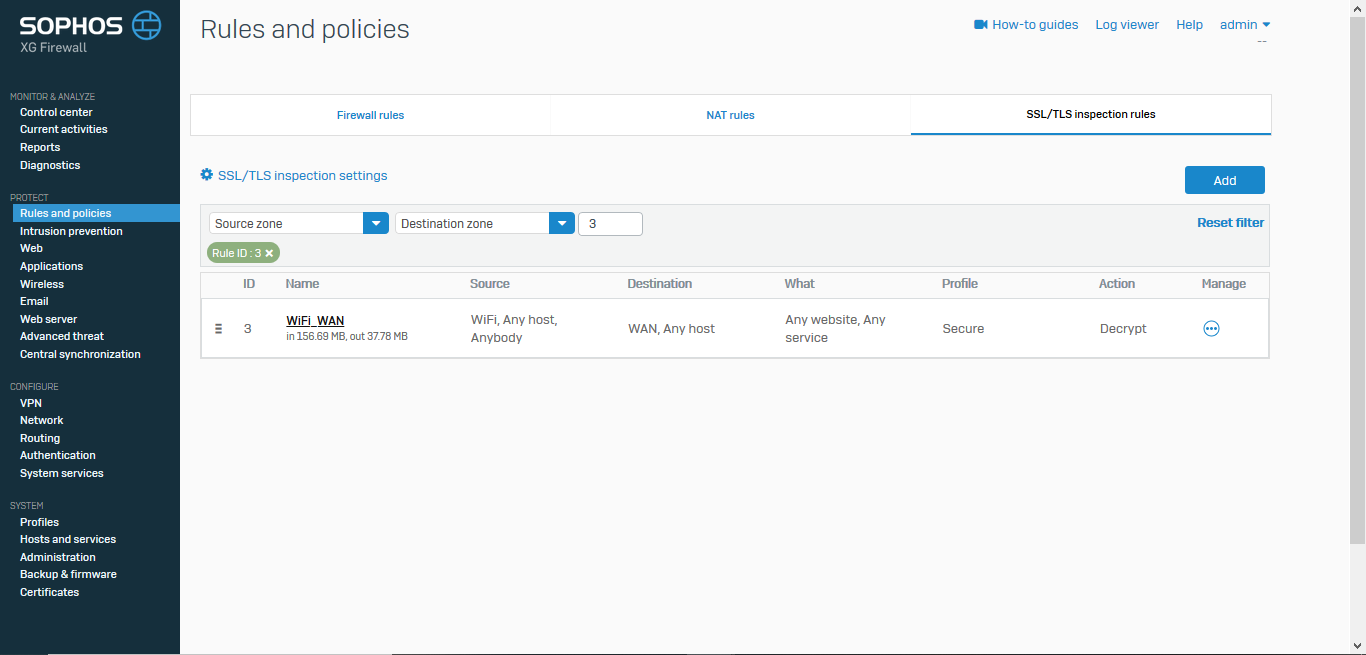1366x655 pixels.
Task: Click the How-to guides video camera icon
Action: [981, 24]
